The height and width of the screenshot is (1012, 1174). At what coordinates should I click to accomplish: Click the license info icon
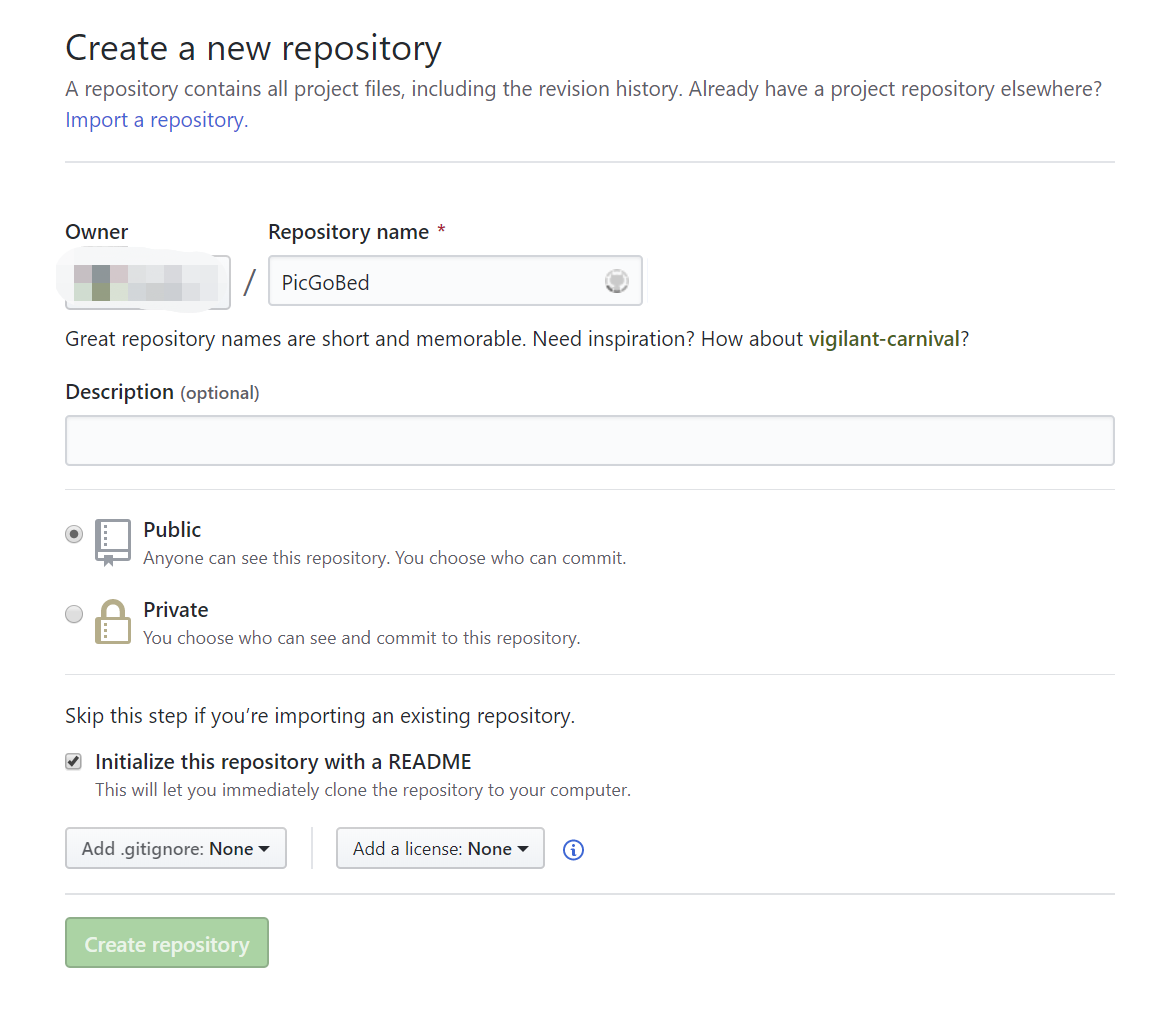point(574,850)
